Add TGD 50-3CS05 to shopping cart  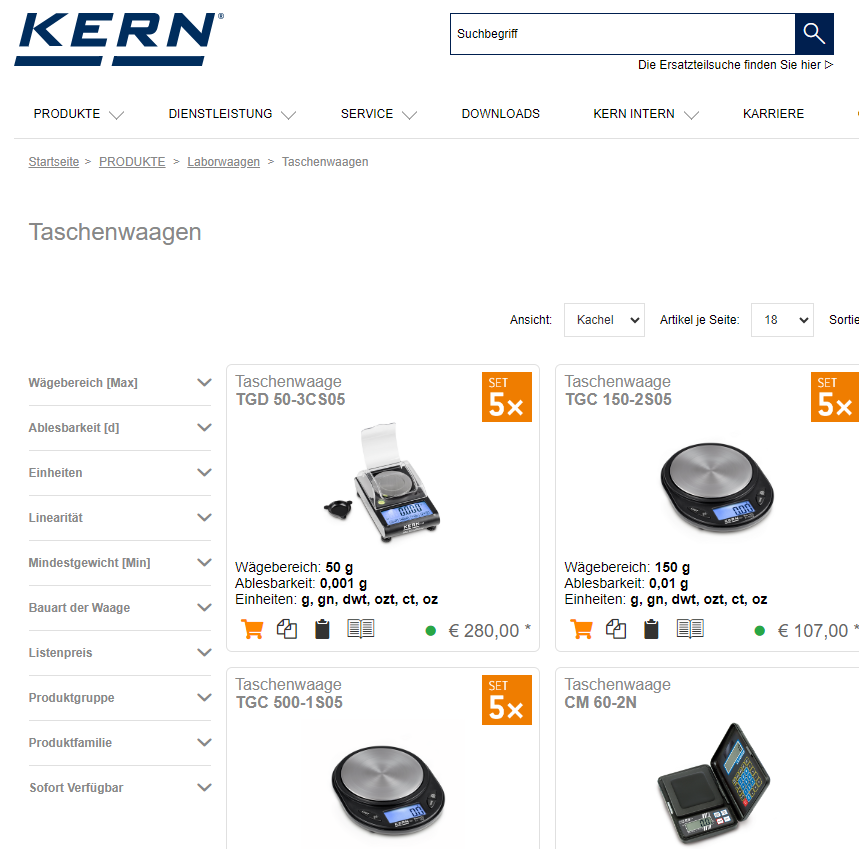[x=252, y=629]
